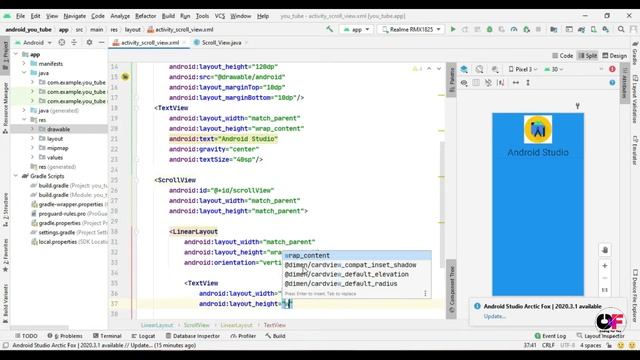Screen dimensions: 640x360
Task: Click the more options dots in autocomplete popup
Action: (x=425, y=293)
